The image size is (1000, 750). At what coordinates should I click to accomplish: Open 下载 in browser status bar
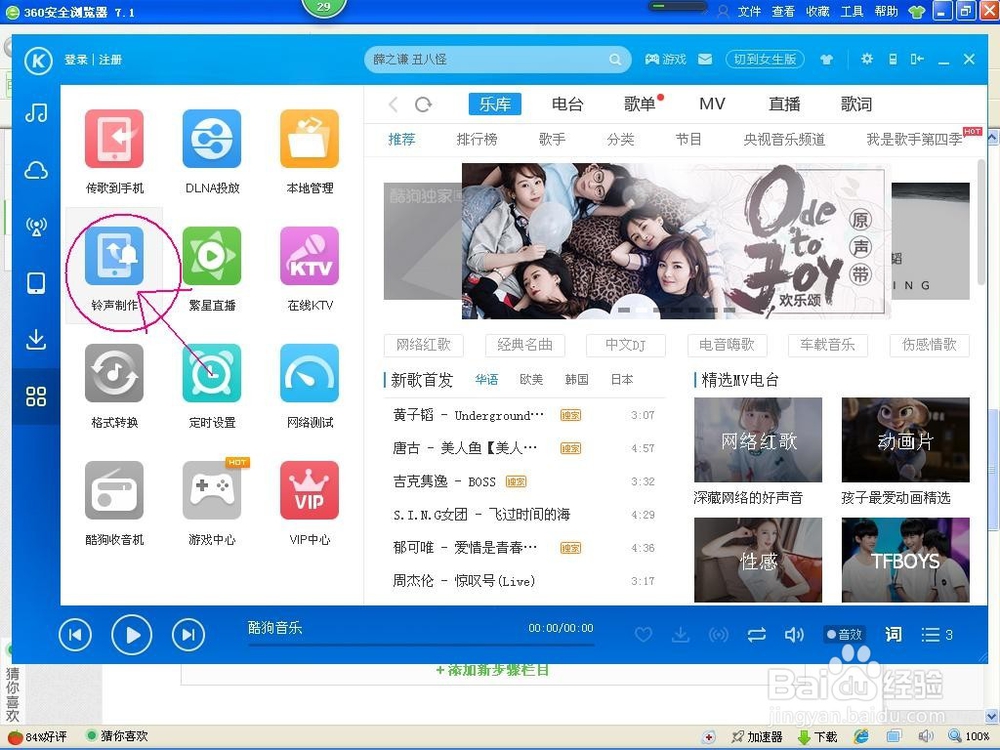(818, 737)
